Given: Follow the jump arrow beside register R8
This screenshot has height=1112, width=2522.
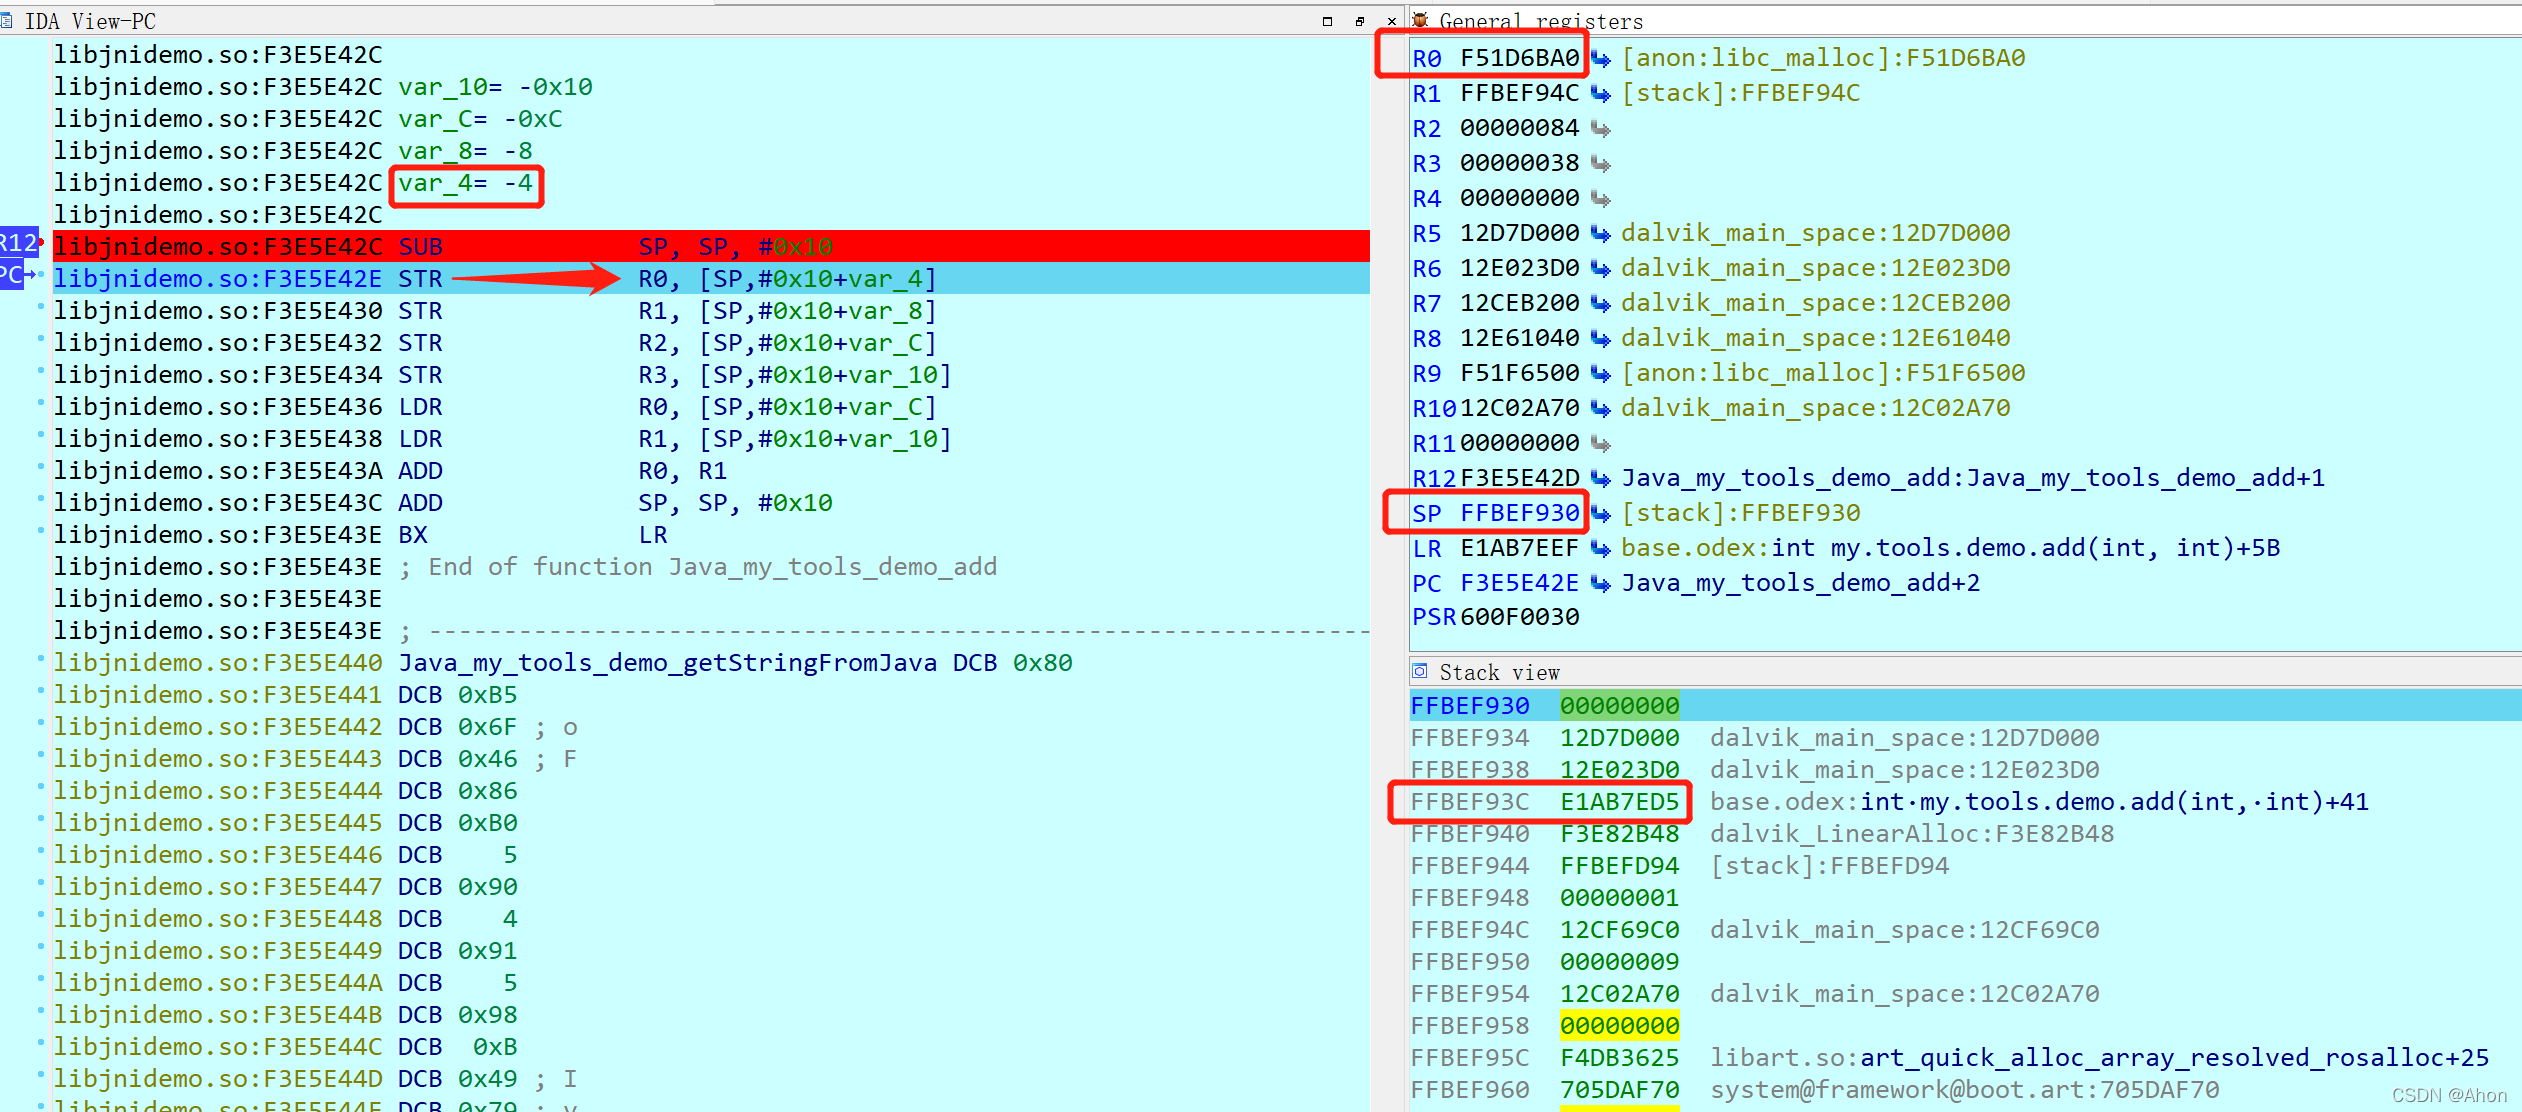Looking at the screenshot, I should point(1601,338).
